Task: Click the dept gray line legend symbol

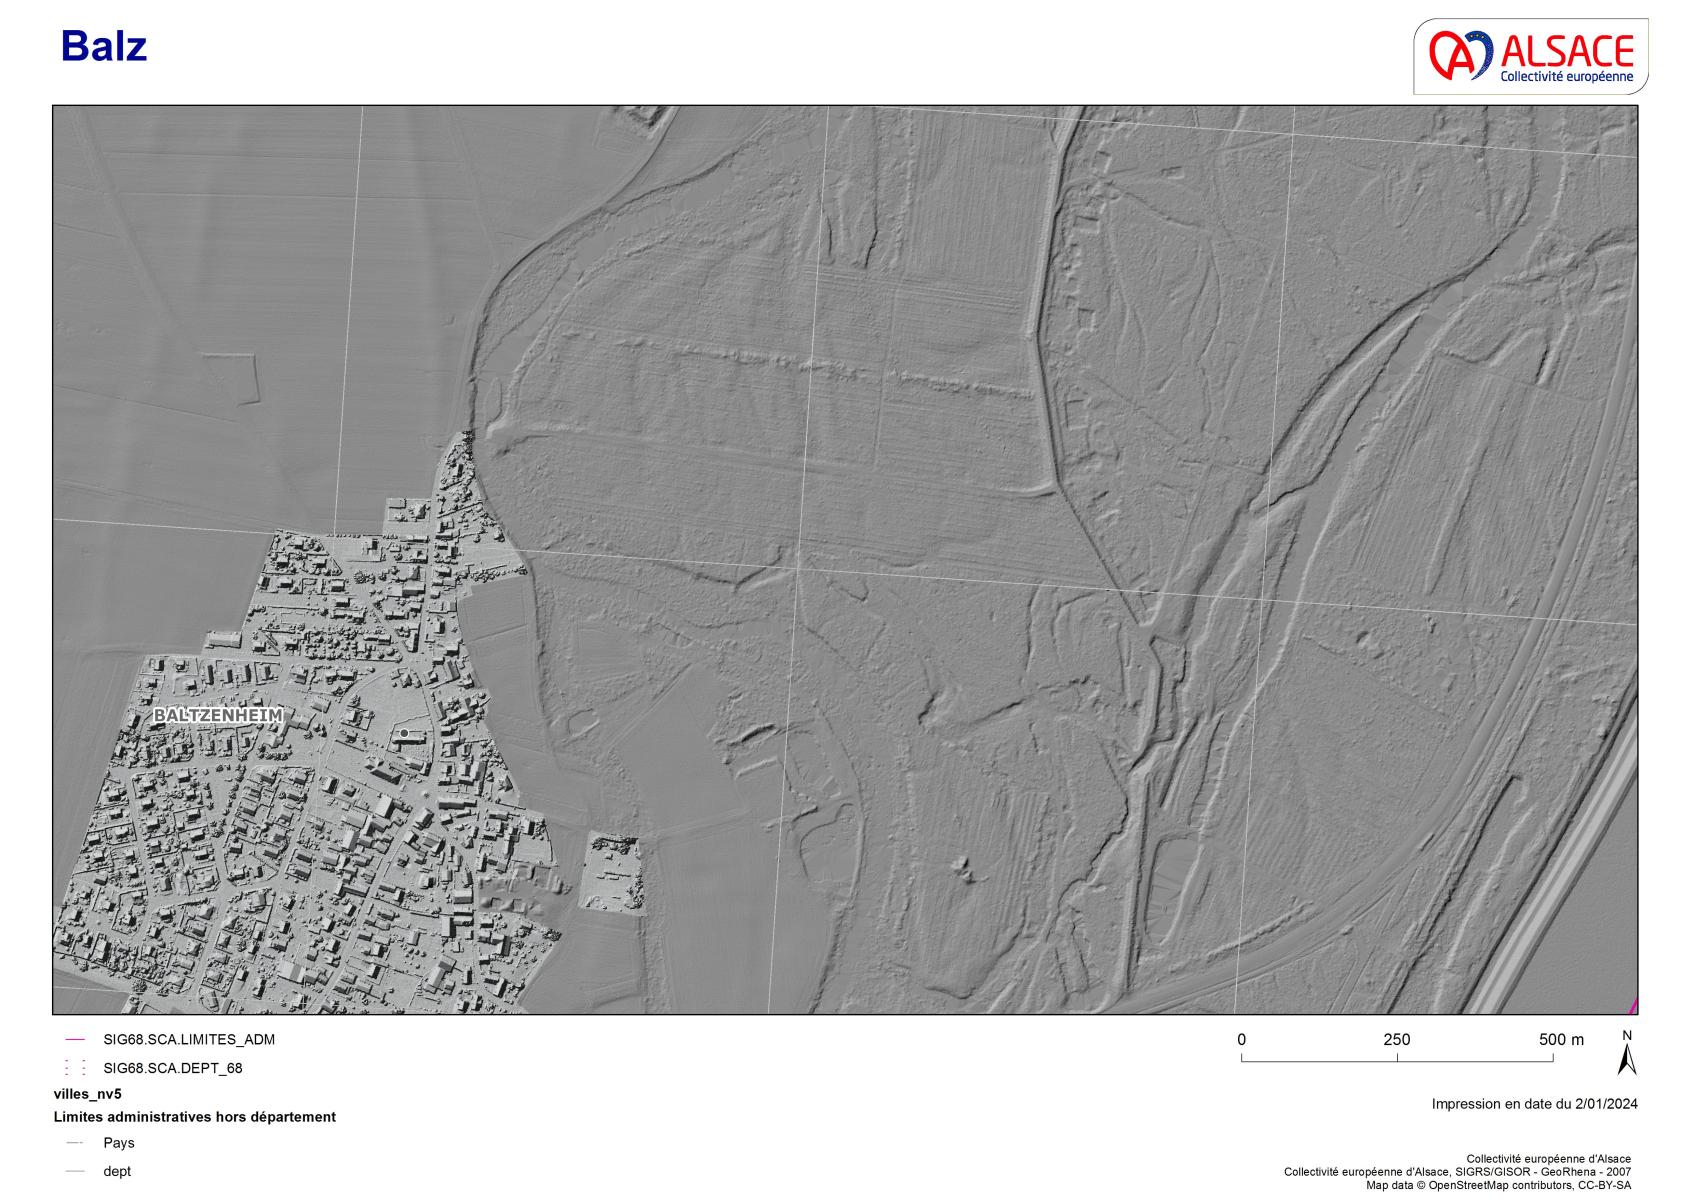Action: [x=74, y=1172]
